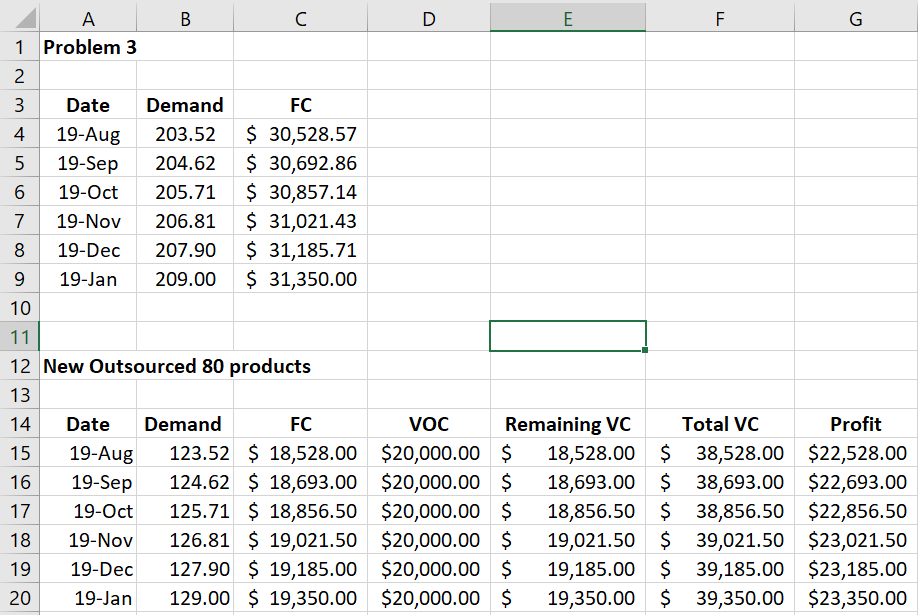Click demand value 205.71
The image size is (918, 615).
(185, 192)
